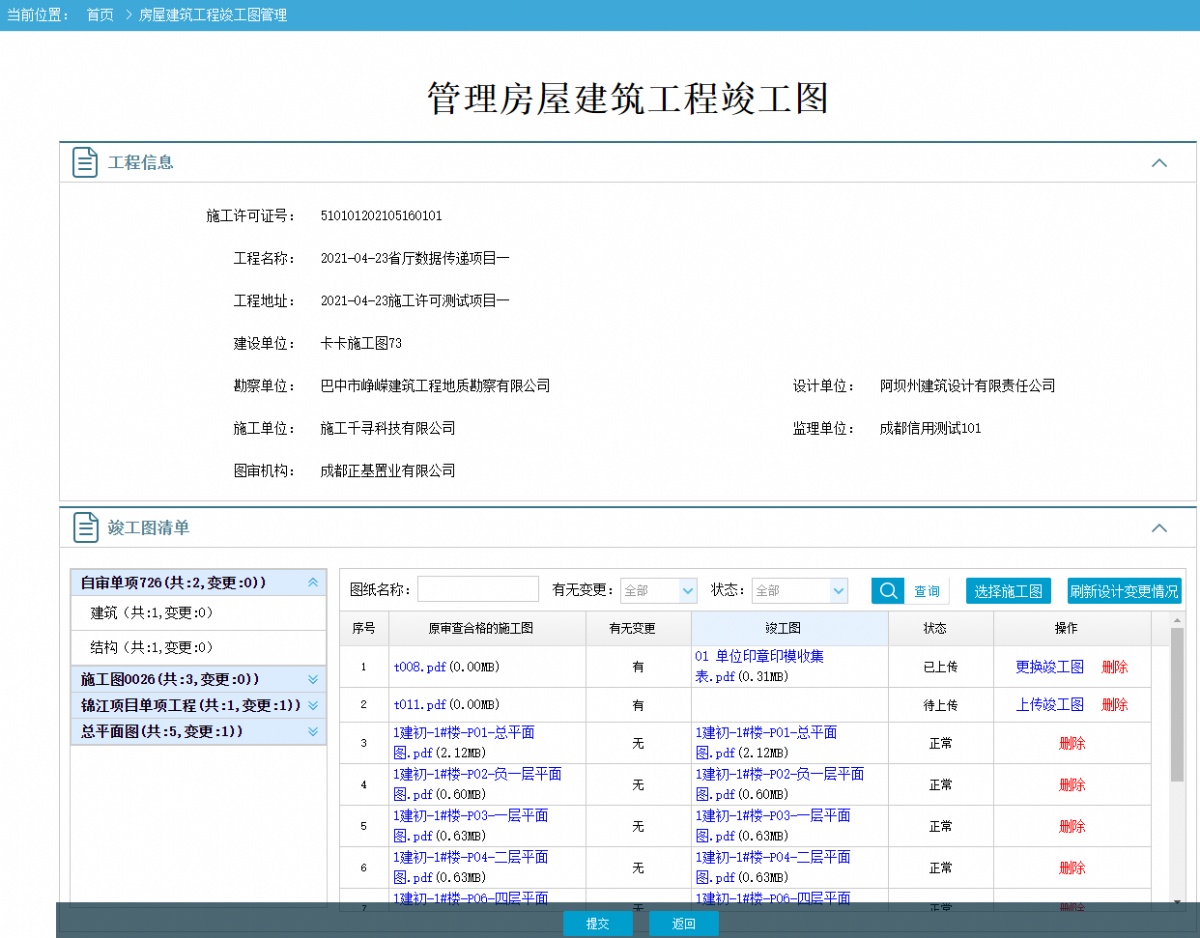
Task: Click the 查询 button
Action: (x=927, y=591)
